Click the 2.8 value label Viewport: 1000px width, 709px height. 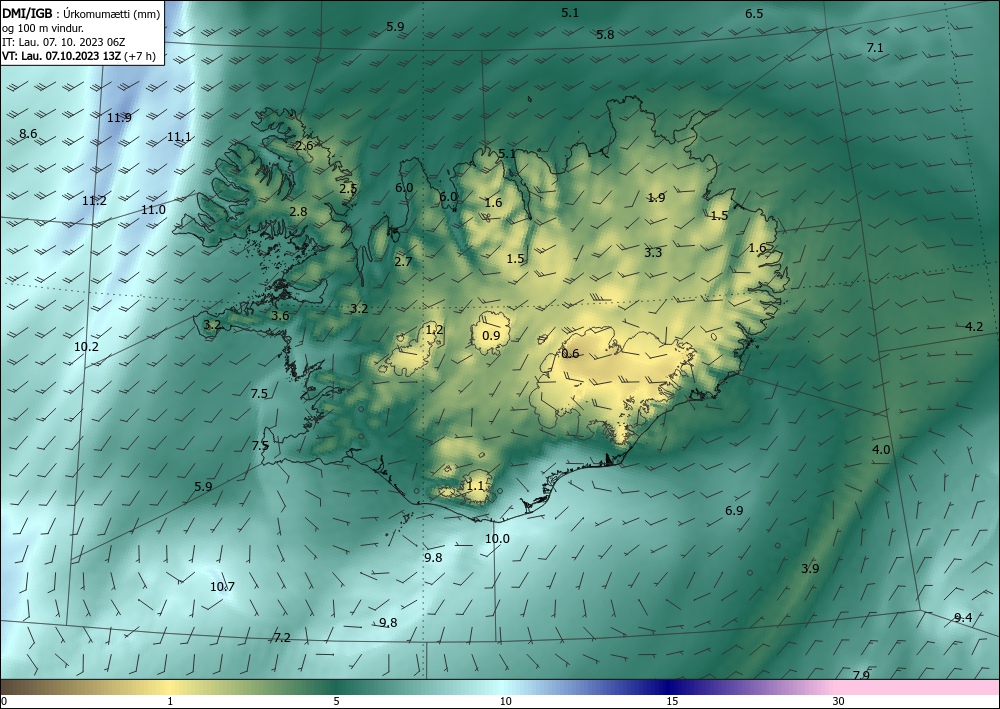298,212
